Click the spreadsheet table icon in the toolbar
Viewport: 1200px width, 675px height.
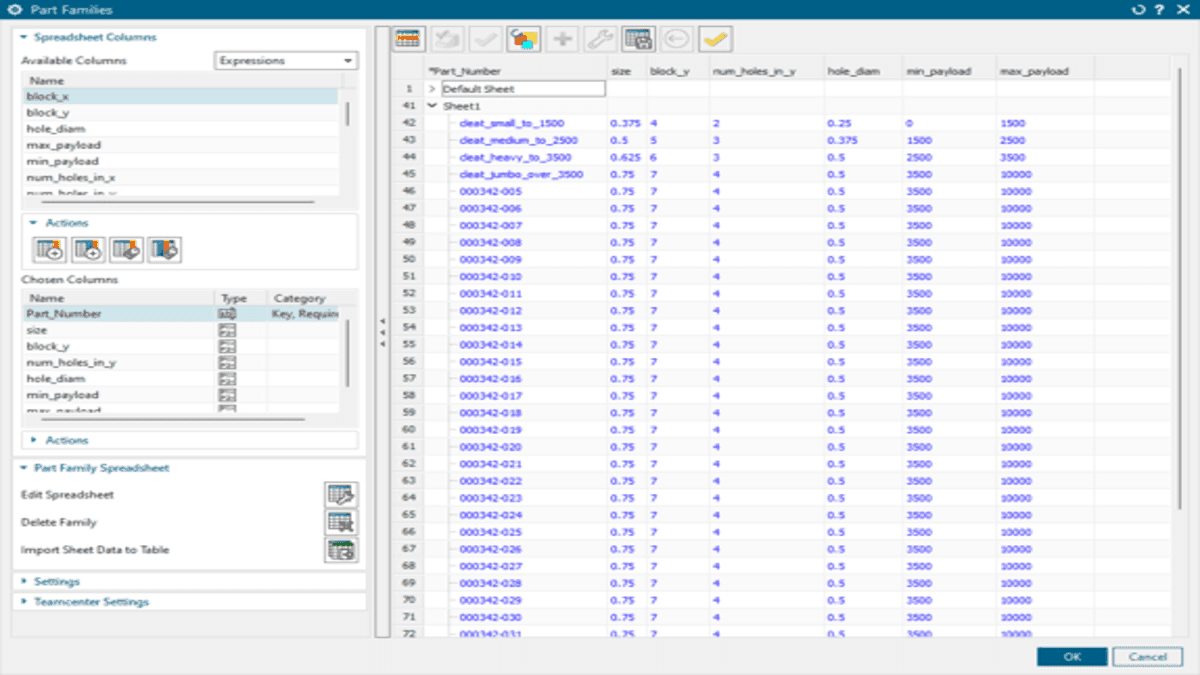click(x=408, y=39)
